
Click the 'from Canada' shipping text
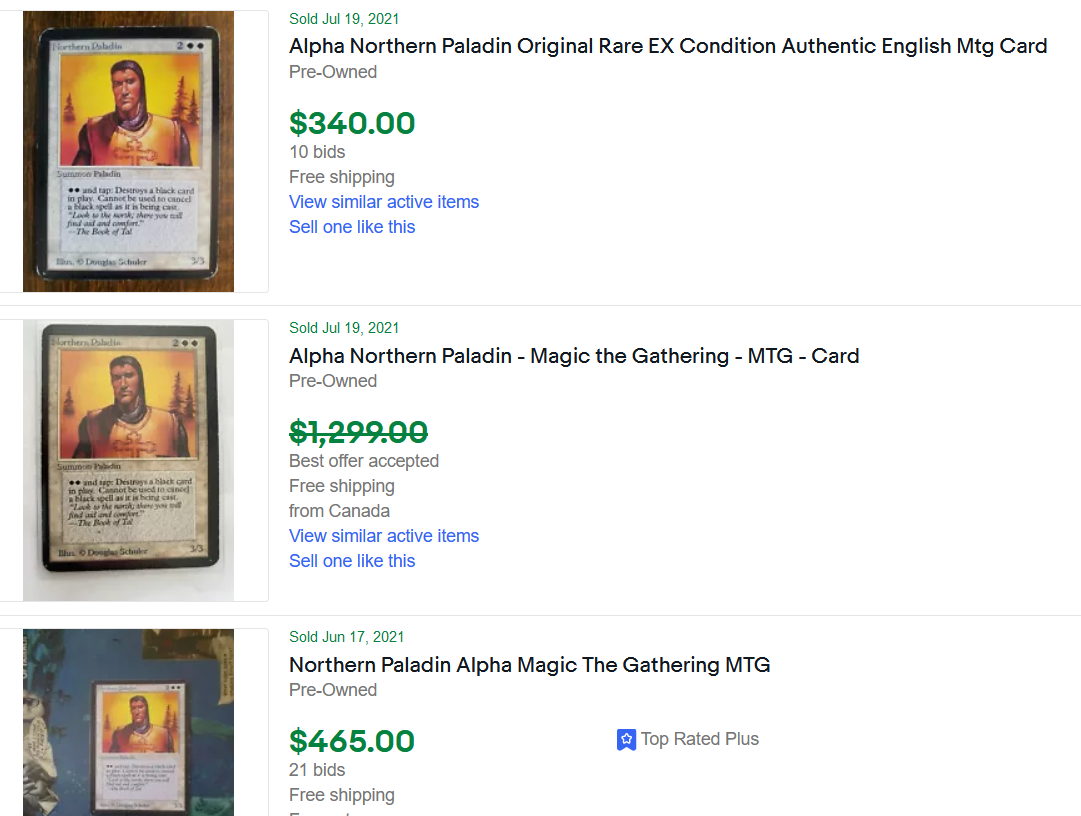click(x=339, y=511)
